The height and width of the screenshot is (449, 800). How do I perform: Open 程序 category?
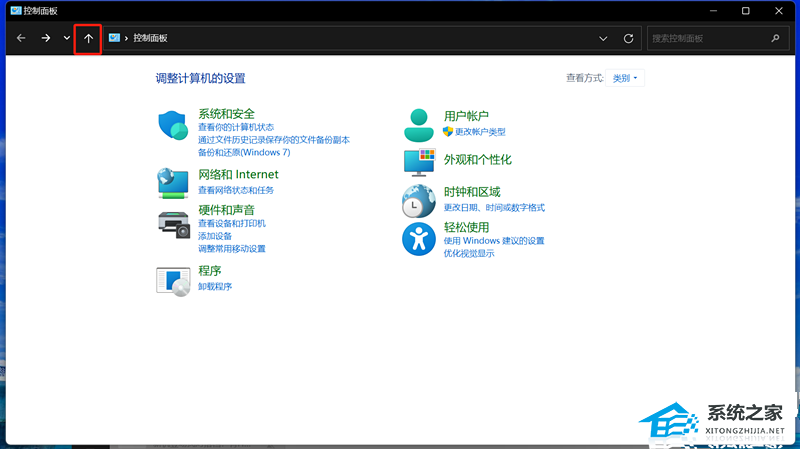[x=210, y=270]
